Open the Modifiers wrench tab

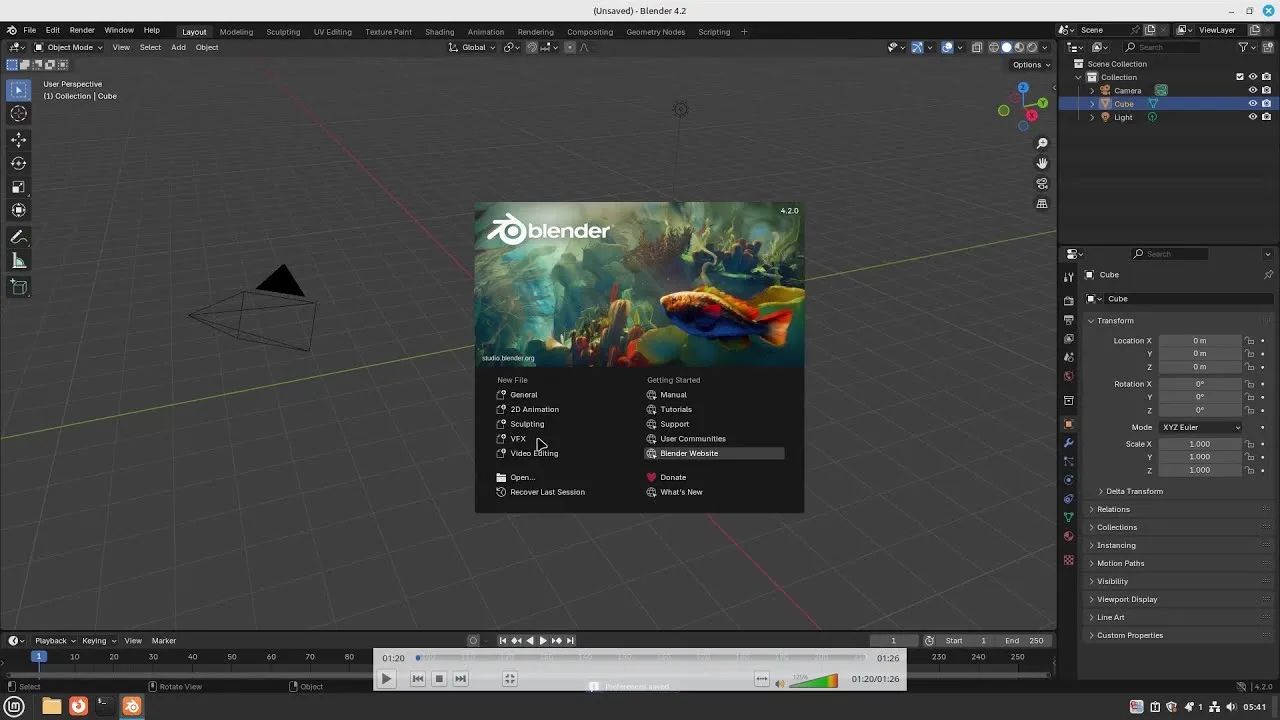coord(1068,443)
